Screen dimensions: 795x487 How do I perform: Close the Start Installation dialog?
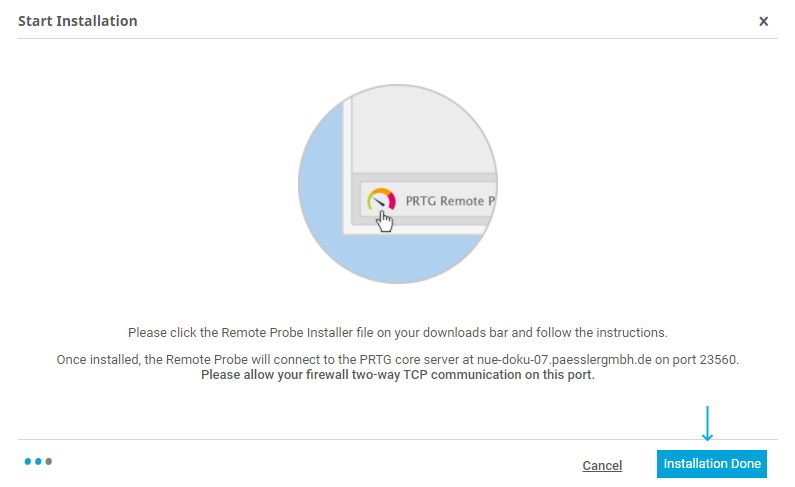click(764, 21)
